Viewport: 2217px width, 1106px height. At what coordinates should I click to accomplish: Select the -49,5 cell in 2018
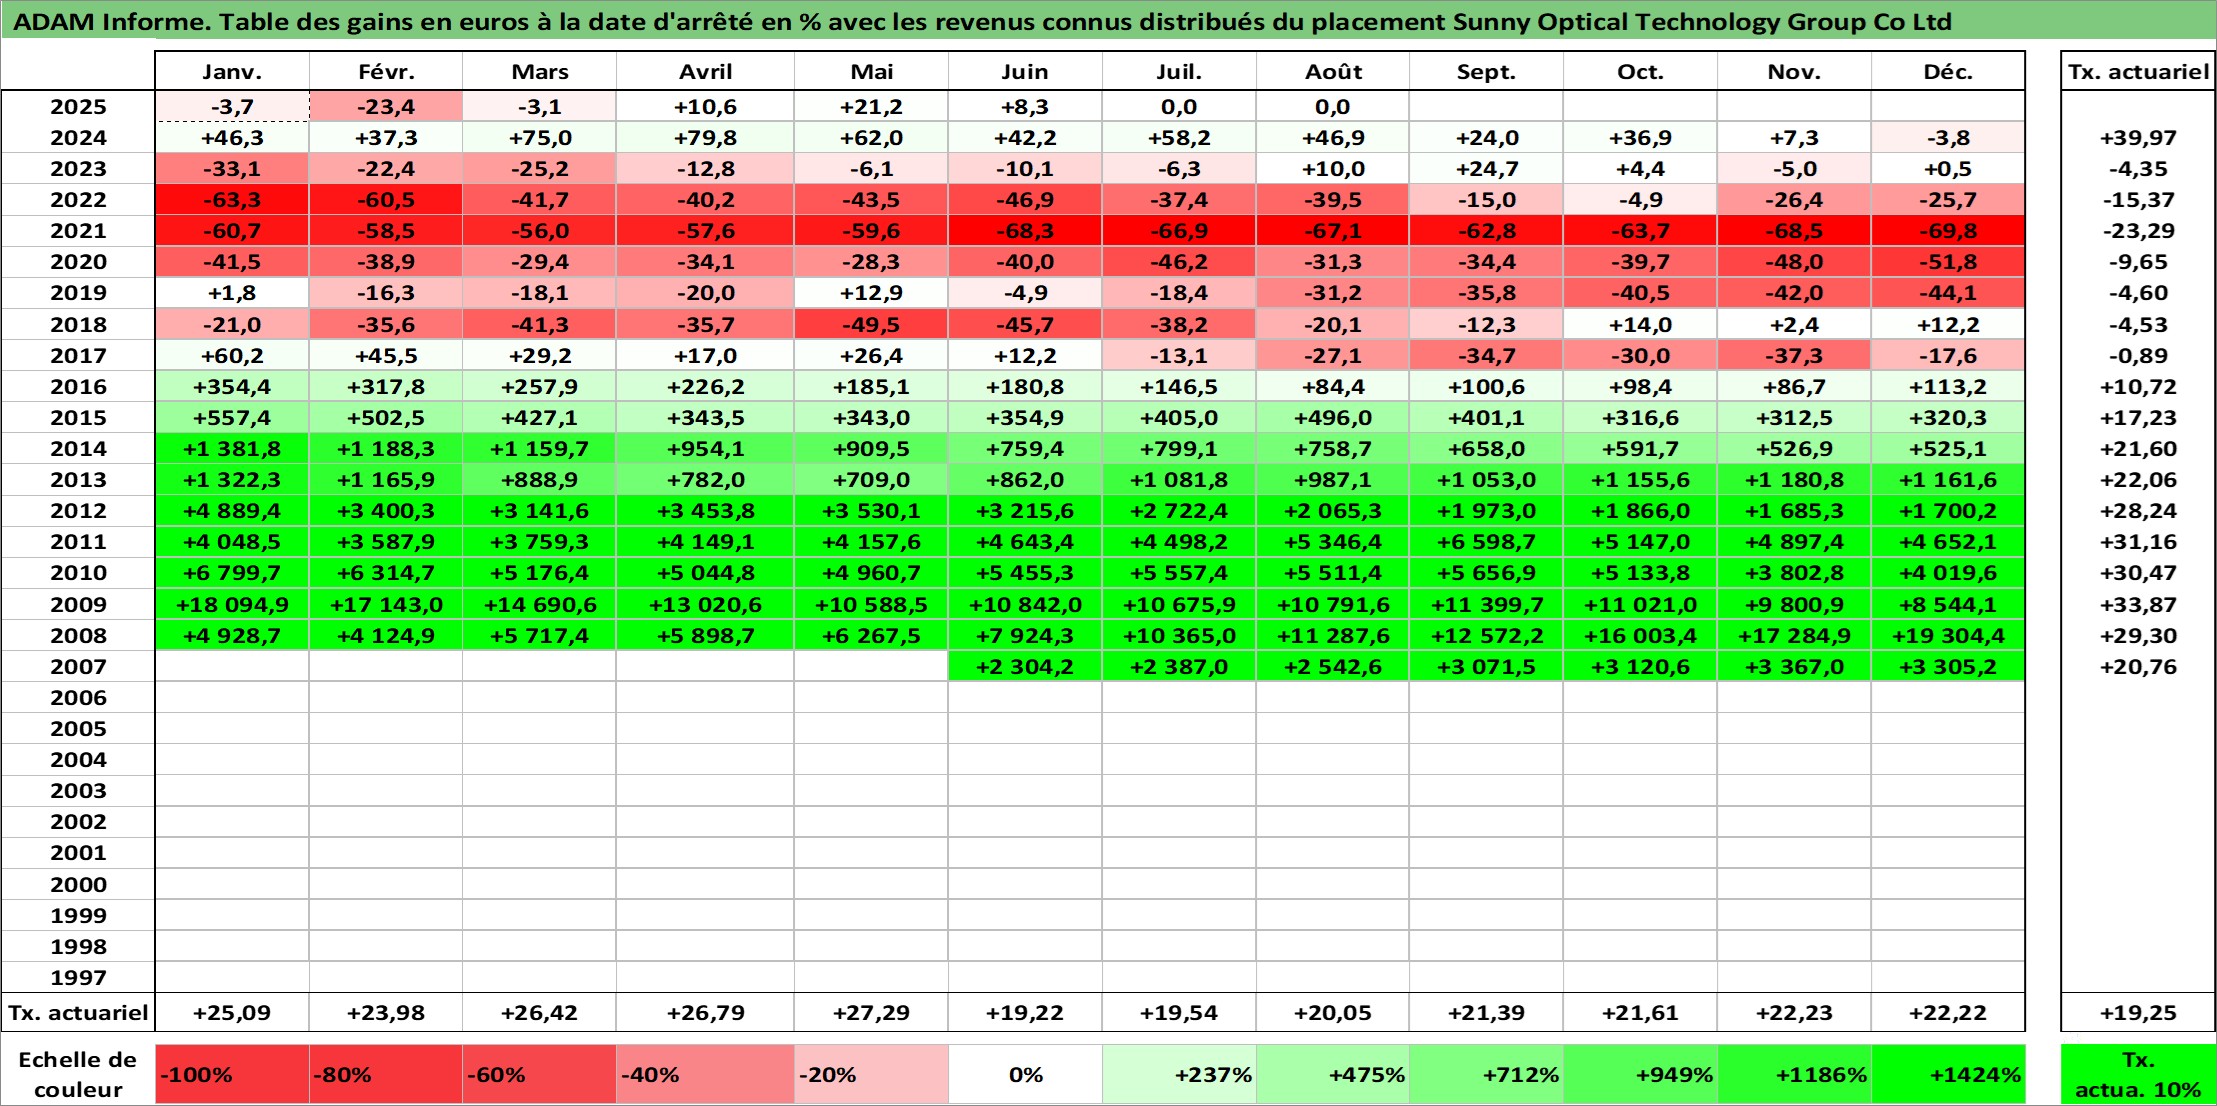click(872, 324)
